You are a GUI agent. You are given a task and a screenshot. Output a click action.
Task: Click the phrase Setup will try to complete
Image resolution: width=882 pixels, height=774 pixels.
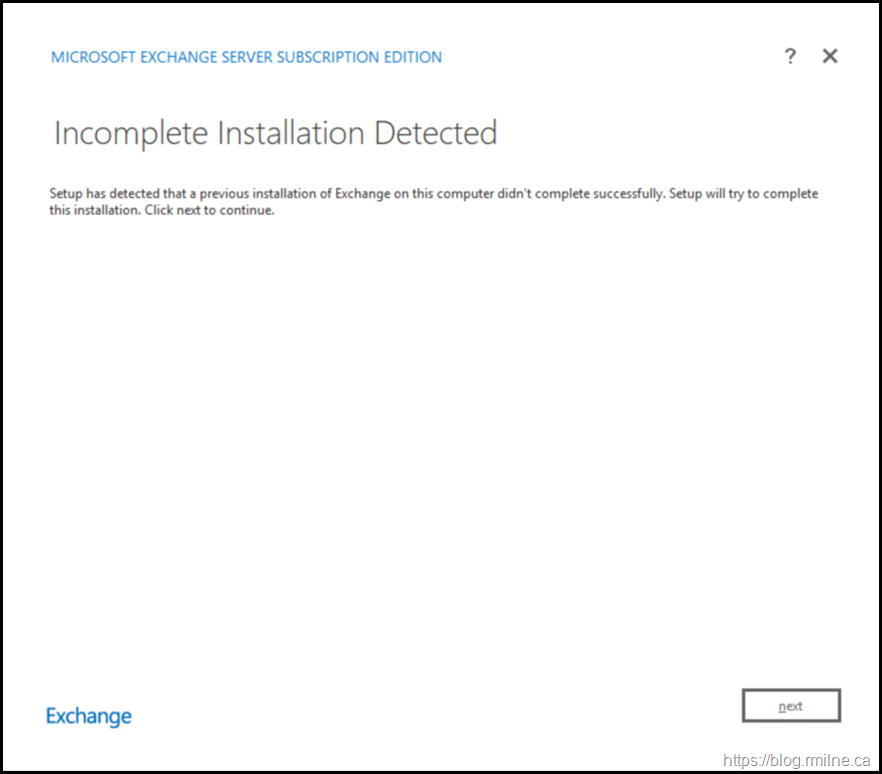[x=741, y=194]
